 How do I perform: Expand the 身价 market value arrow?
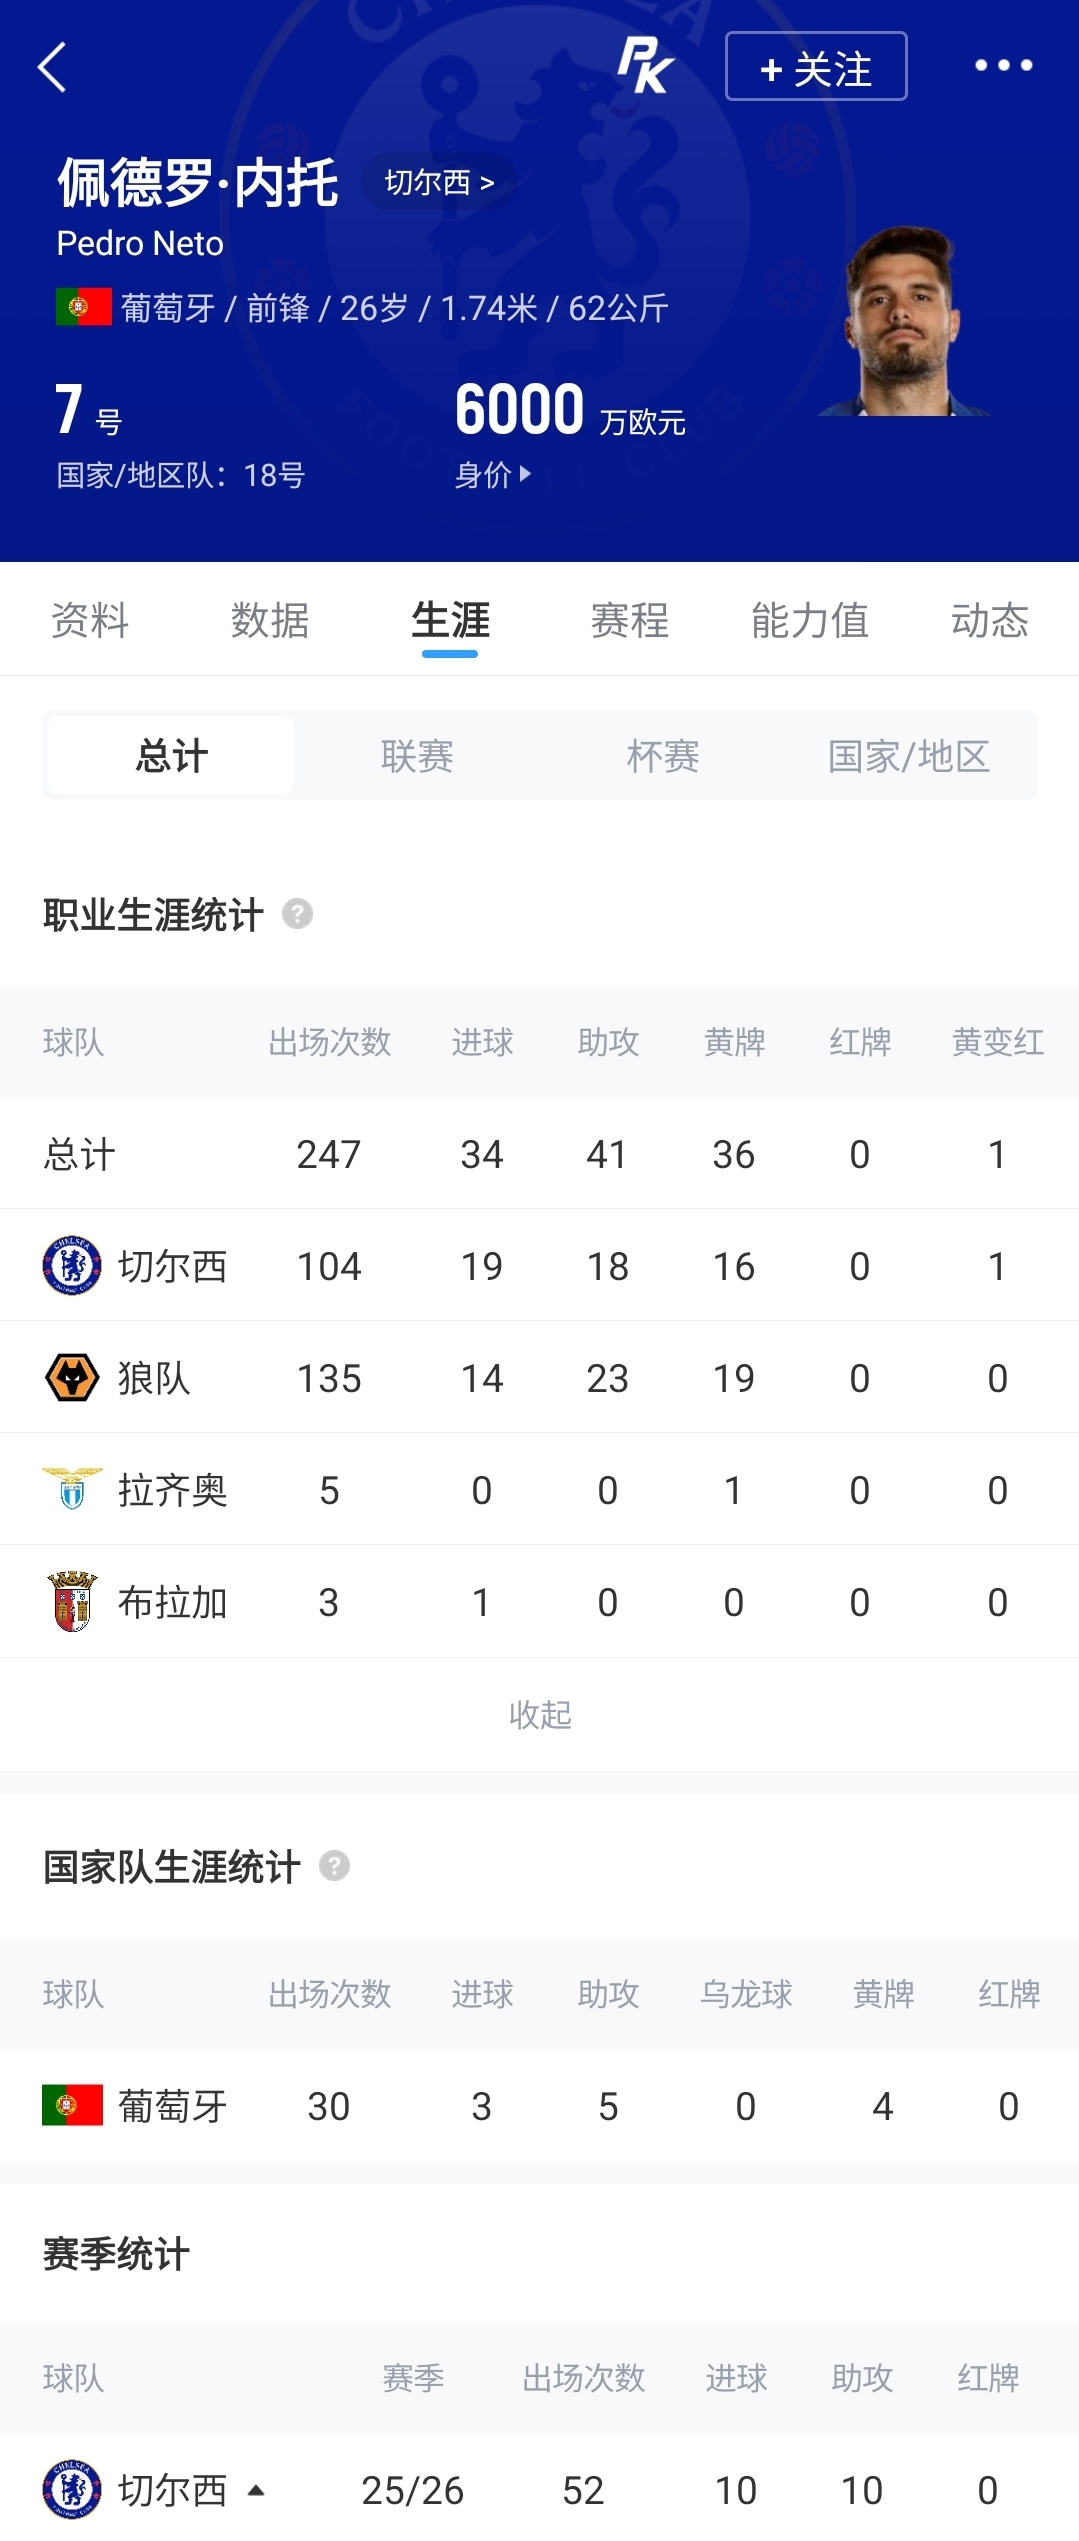pyautogui.click(x=526, y=474)
